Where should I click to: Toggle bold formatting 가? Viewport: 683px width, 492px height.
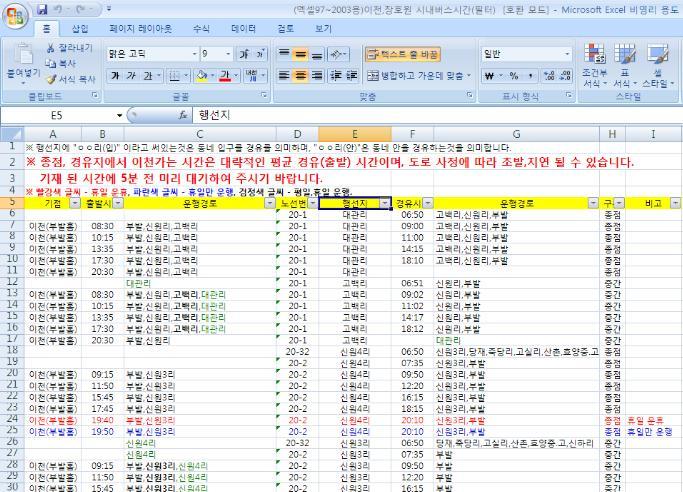[x=115, y=76]
